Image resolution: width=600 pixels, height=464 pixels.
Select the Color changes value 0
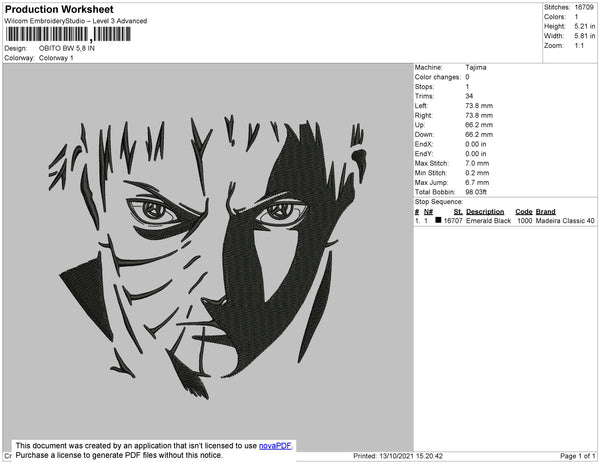pyautogui.click(x=467, y=77)
